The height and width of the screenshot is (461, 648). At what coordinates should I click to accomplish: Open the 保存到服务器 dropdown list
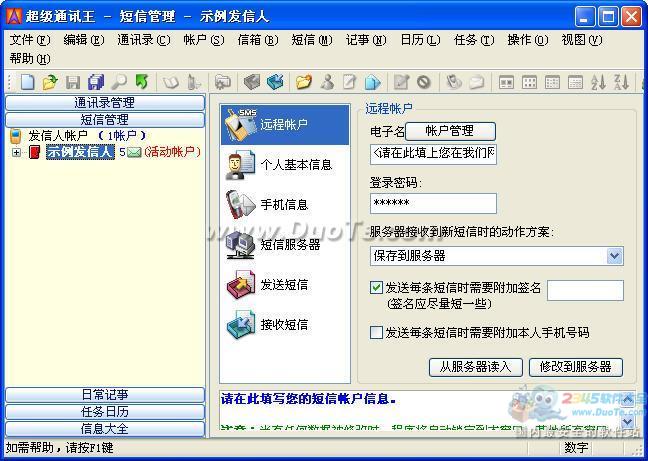coord(615,256)
